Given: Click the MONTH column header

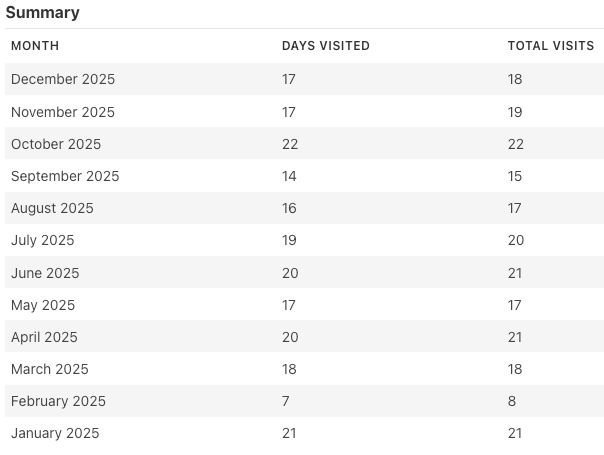Looking at the screenshot, I should [x=35, y=46].
